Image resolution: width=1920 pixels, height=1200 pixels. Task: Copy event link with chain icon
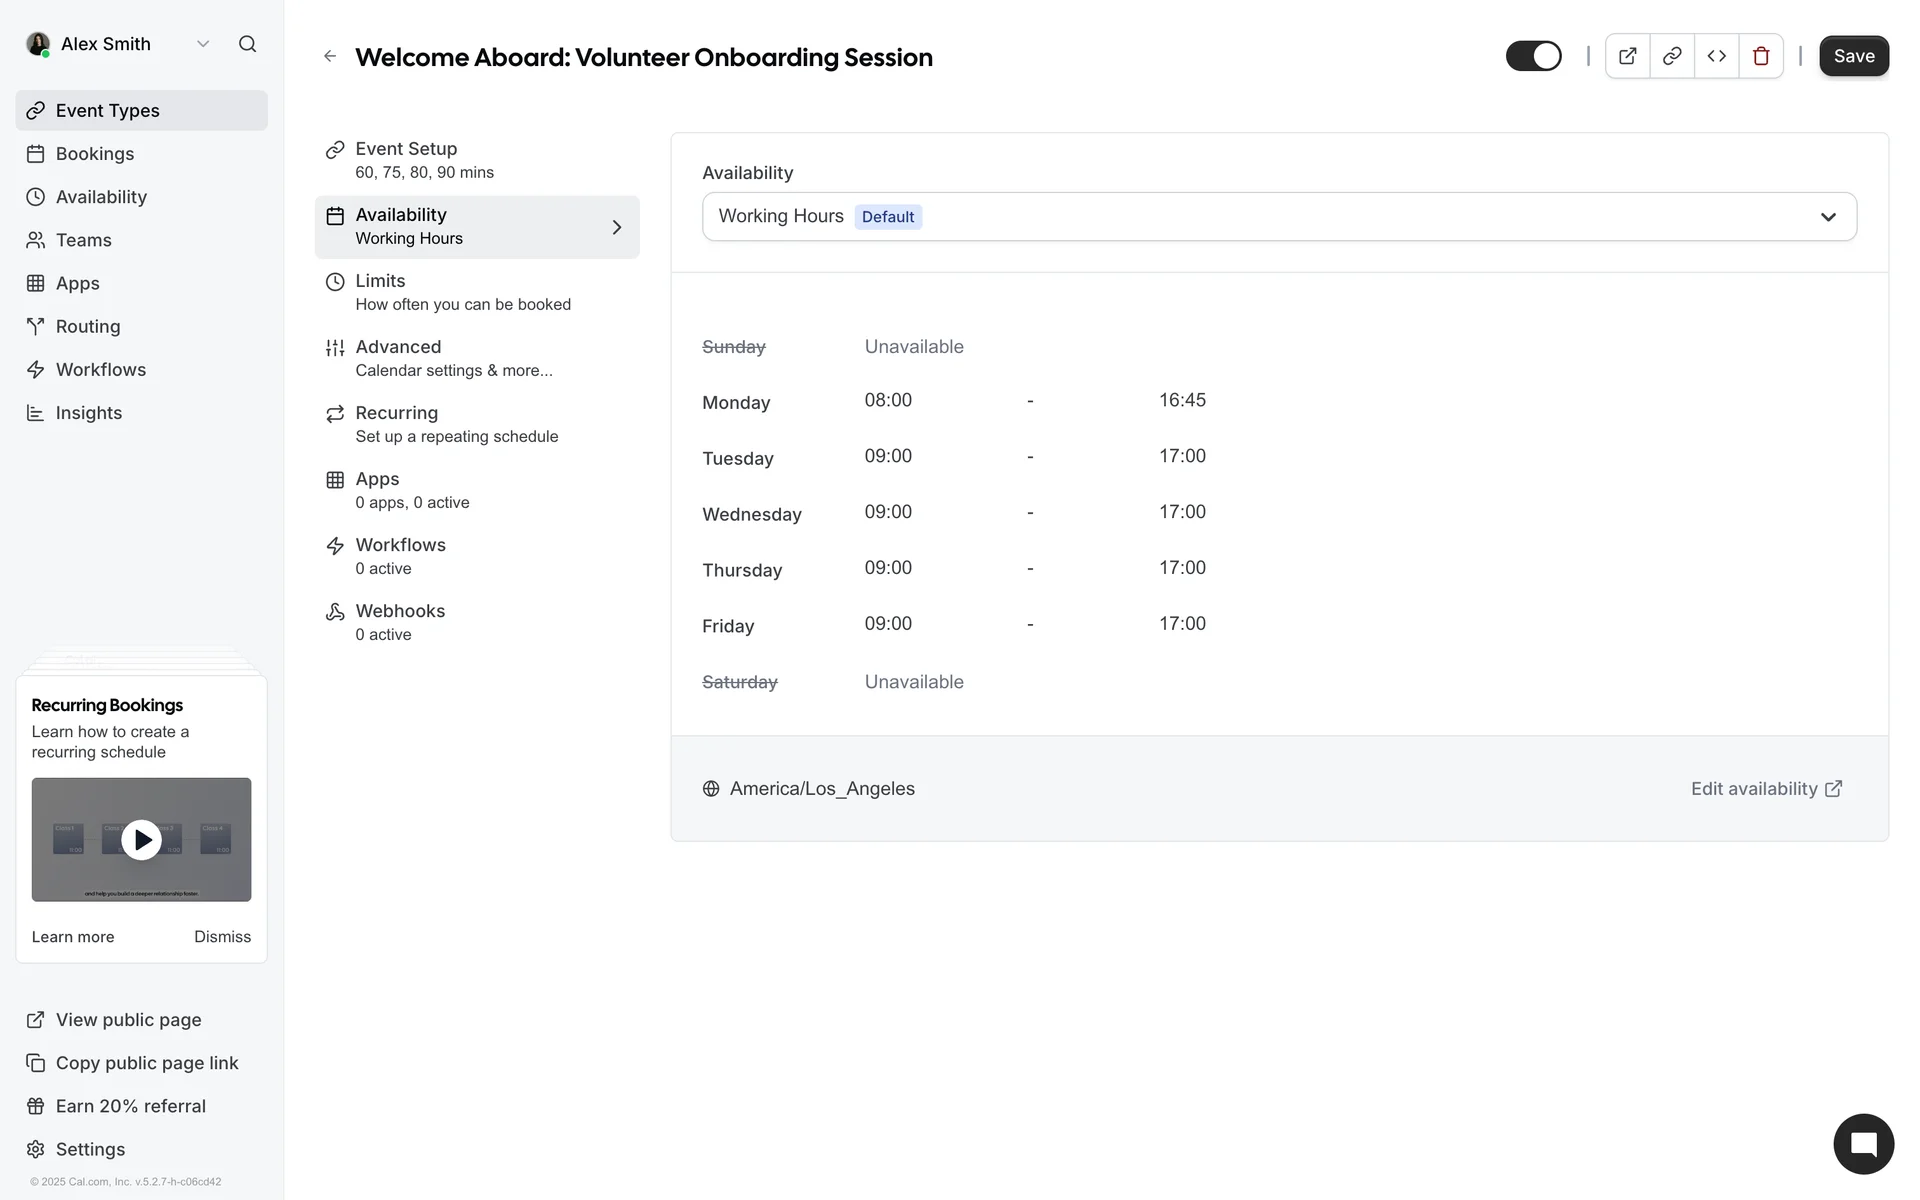click(1671, 56)
